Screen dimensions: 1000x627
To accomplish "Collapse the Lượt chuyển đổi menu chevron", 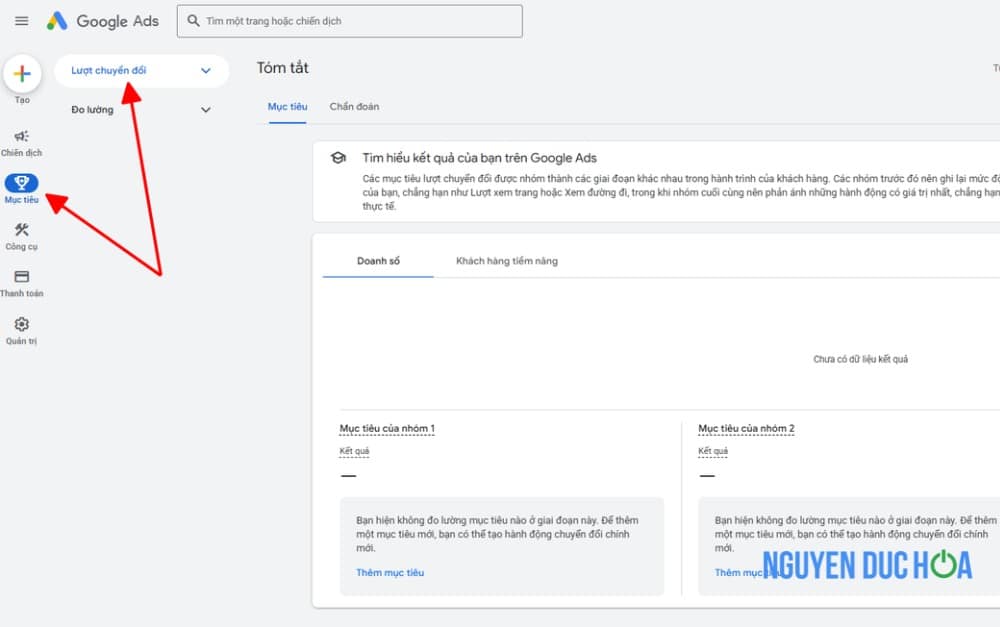I will (206, 71).
